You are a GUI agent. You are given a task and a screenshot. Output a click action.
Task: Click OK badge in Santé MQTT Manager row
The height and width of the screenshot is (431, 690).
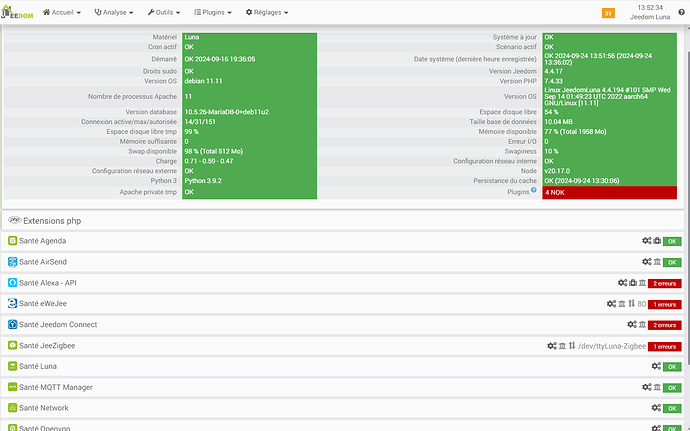pos(672,388)
